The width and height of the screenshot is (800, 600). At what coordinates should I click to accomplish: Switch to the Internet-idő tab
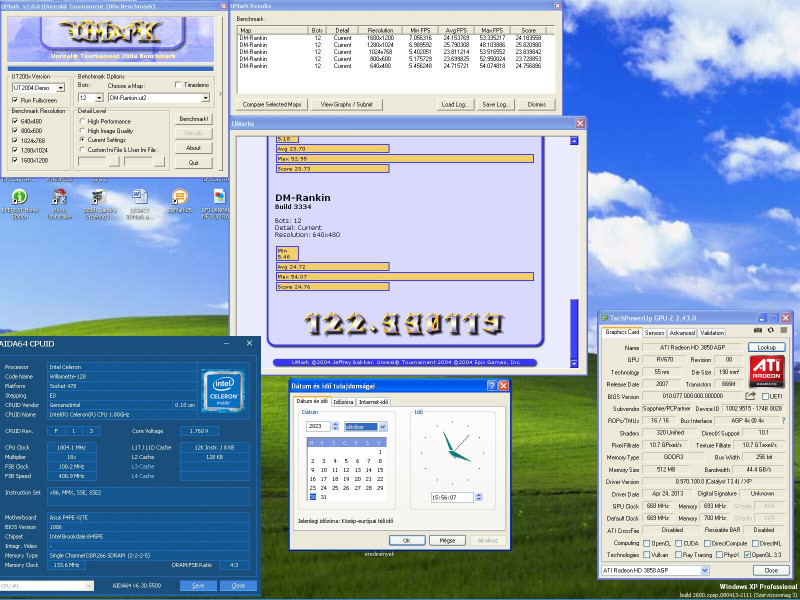[374, 402]
